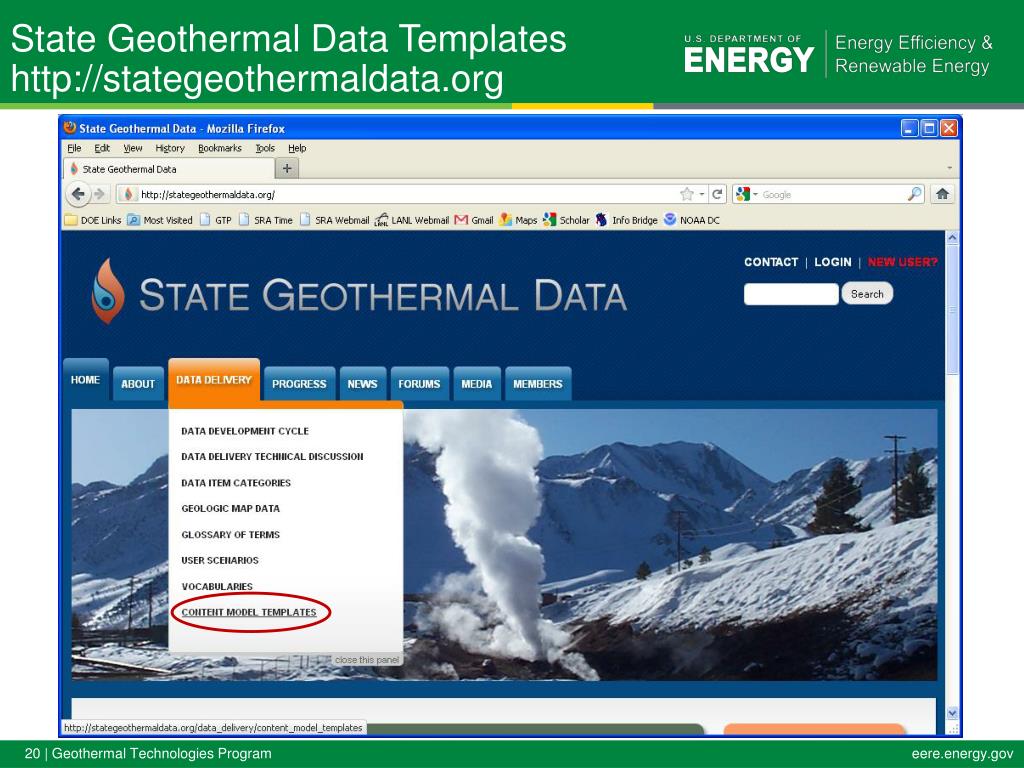Viewport: 1024px width, 768px height.
Task: Open the Bookmarks menu
Action: [x=220, y=148]
